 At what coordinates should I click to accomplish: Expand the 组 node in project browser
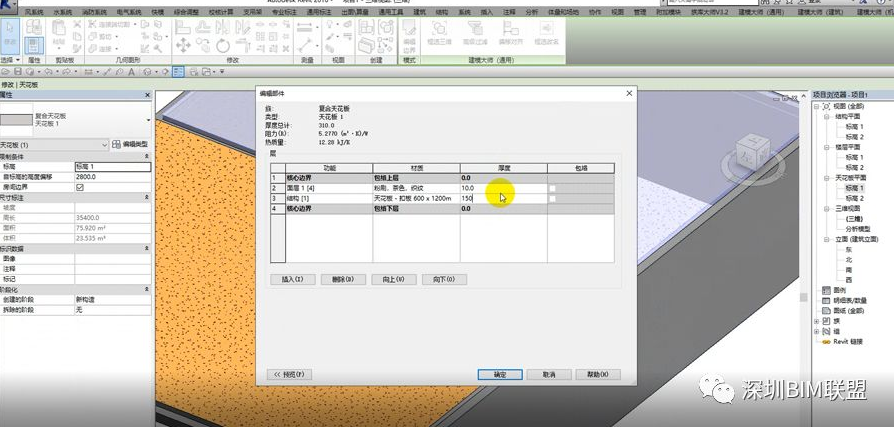pos(817,332)
